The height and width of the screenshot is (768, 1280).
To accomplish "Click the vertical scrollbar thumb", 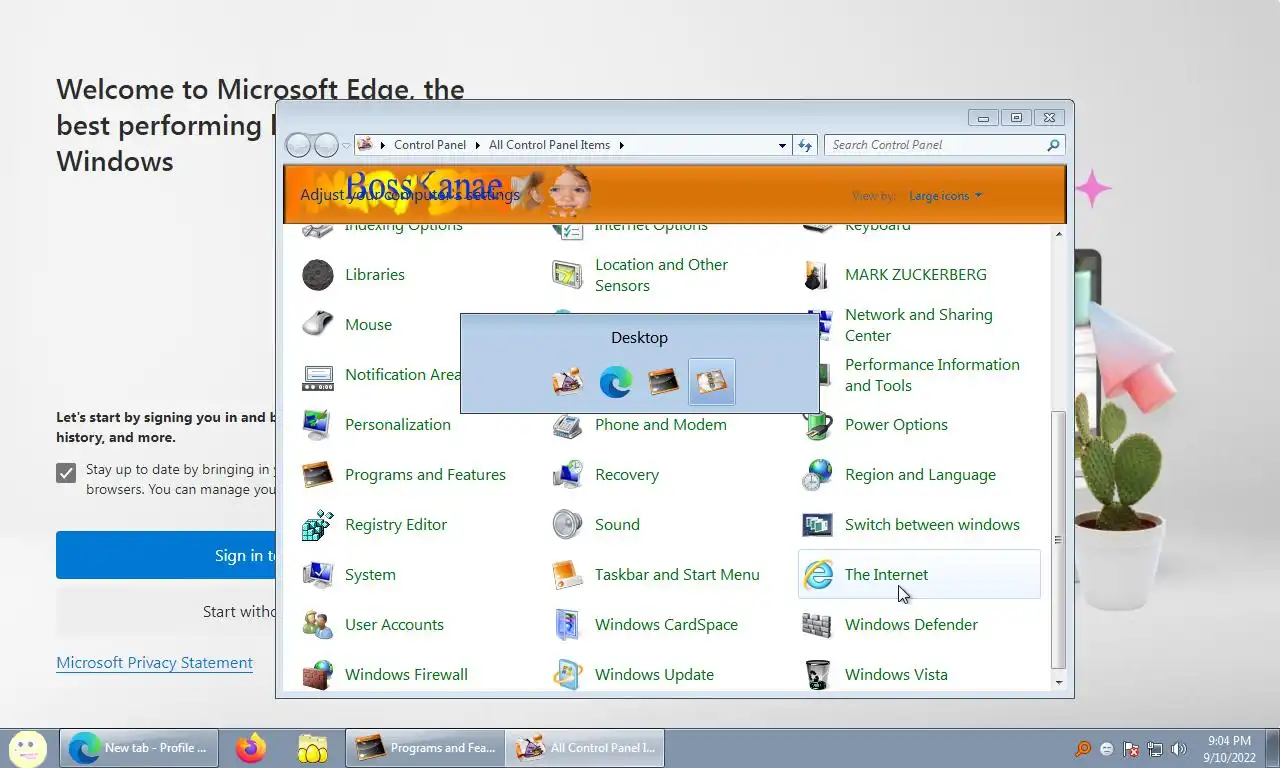I will point(1059,540).
